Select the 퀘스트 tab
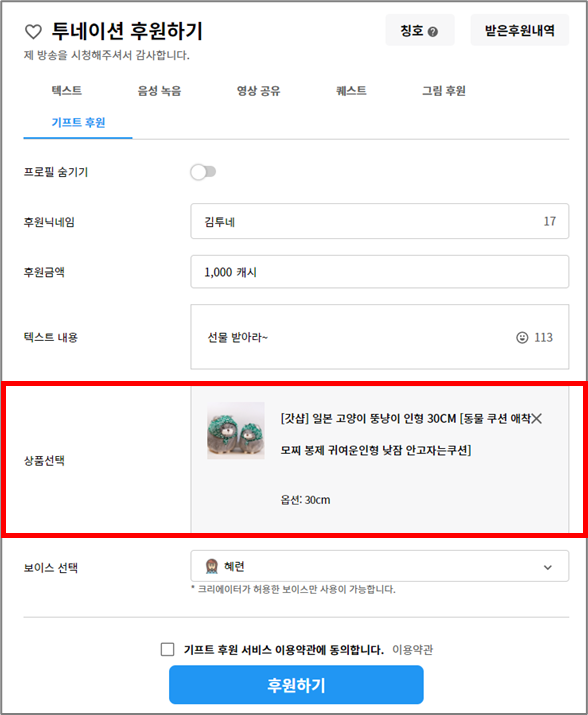The width and height of the screenshot is (588, 715). coord(351,91)
